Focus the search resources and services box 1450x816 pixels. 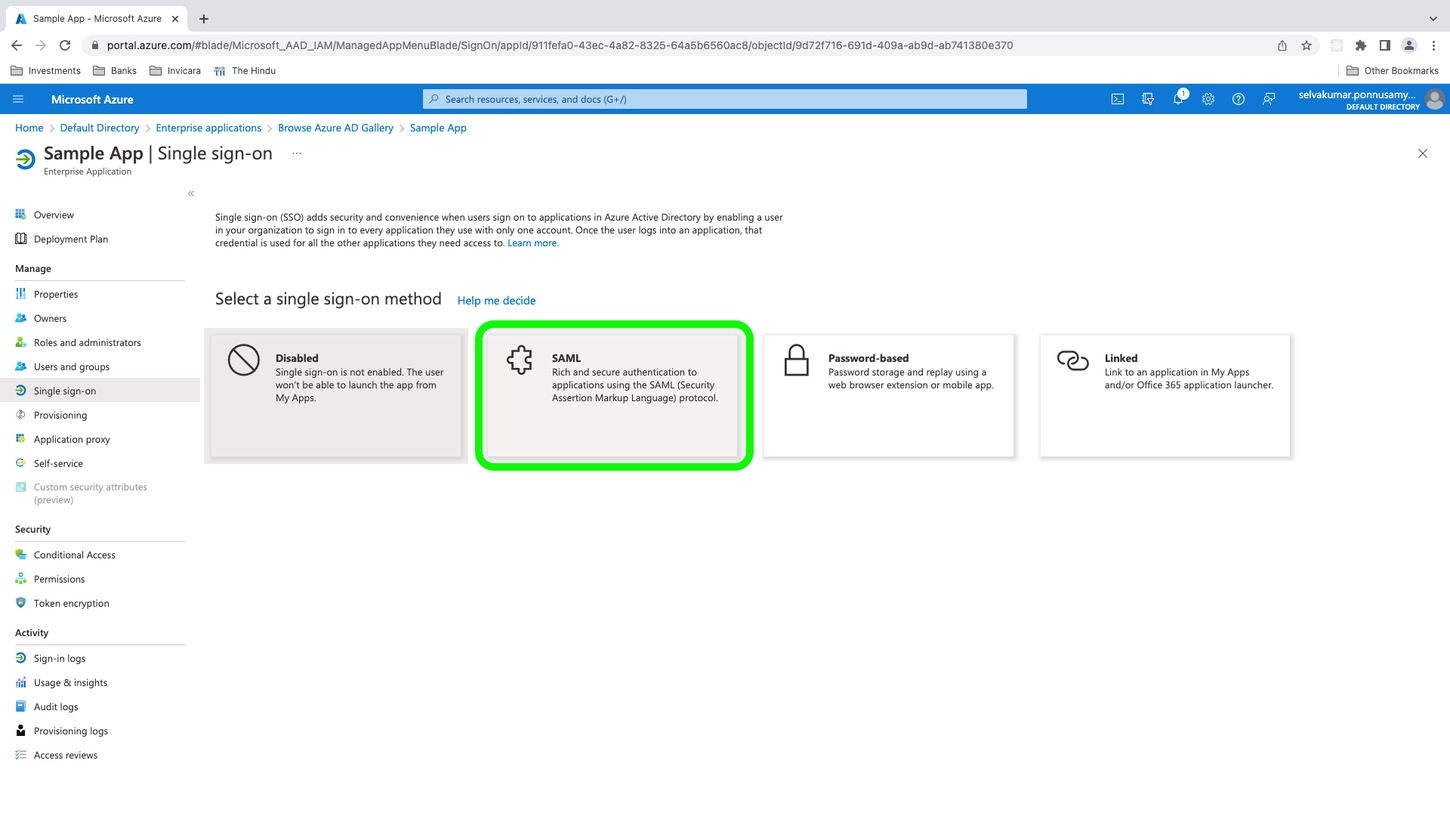[x=725, y=99]
